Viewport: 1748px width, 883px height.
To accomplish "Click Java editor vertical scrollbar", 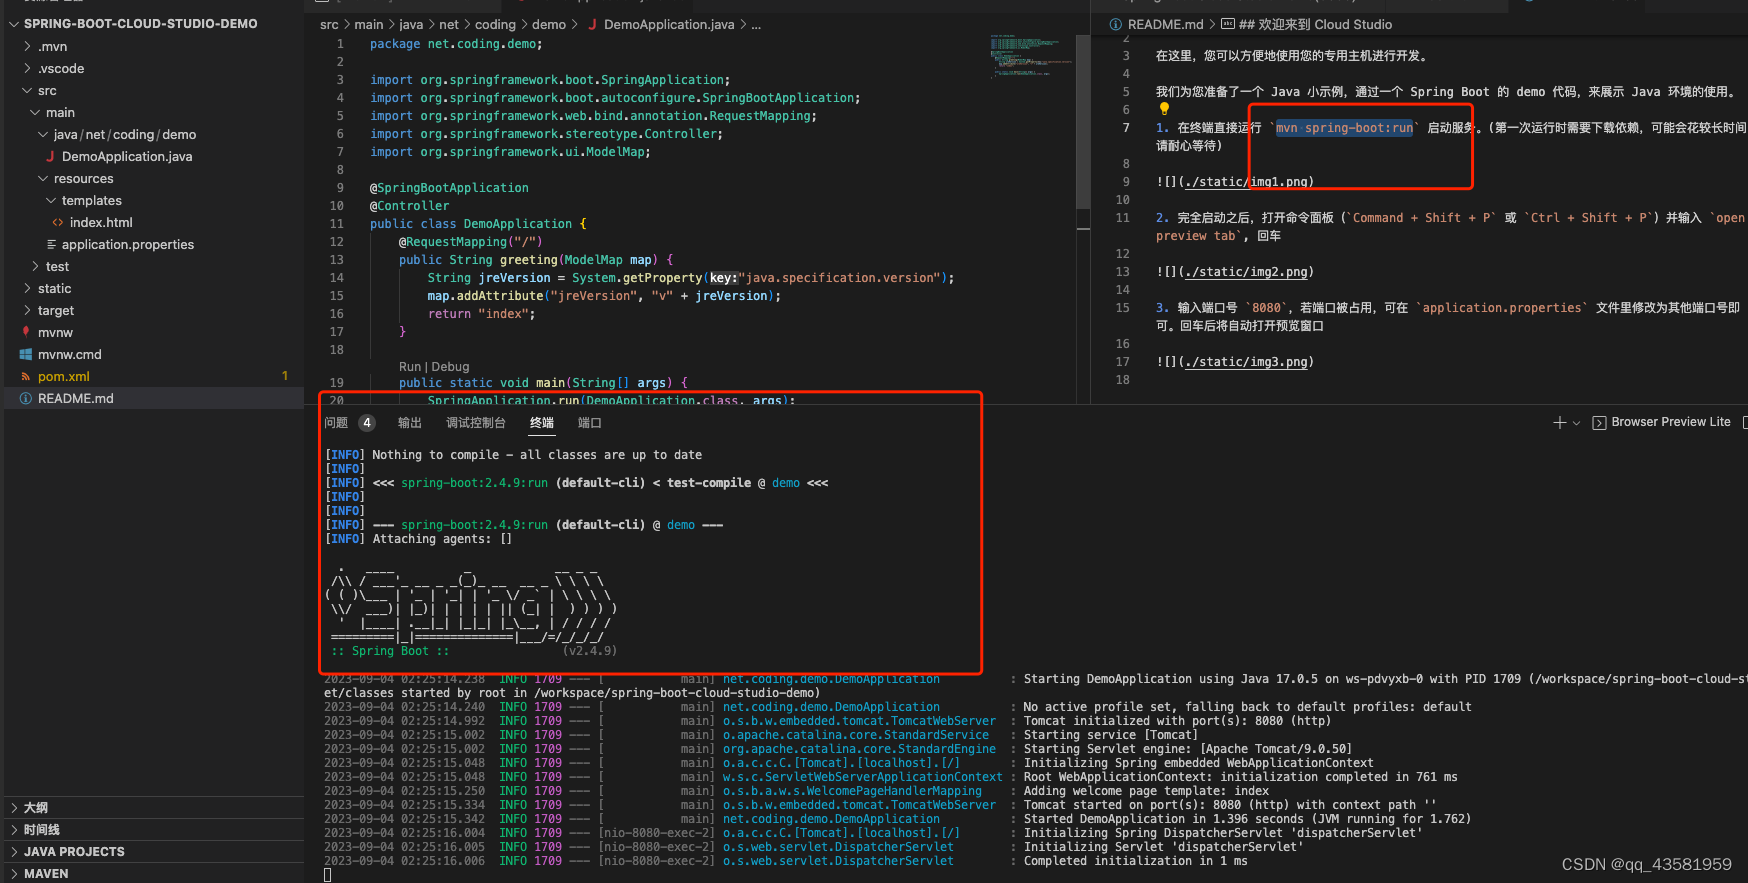I will tap(1083, 120).
